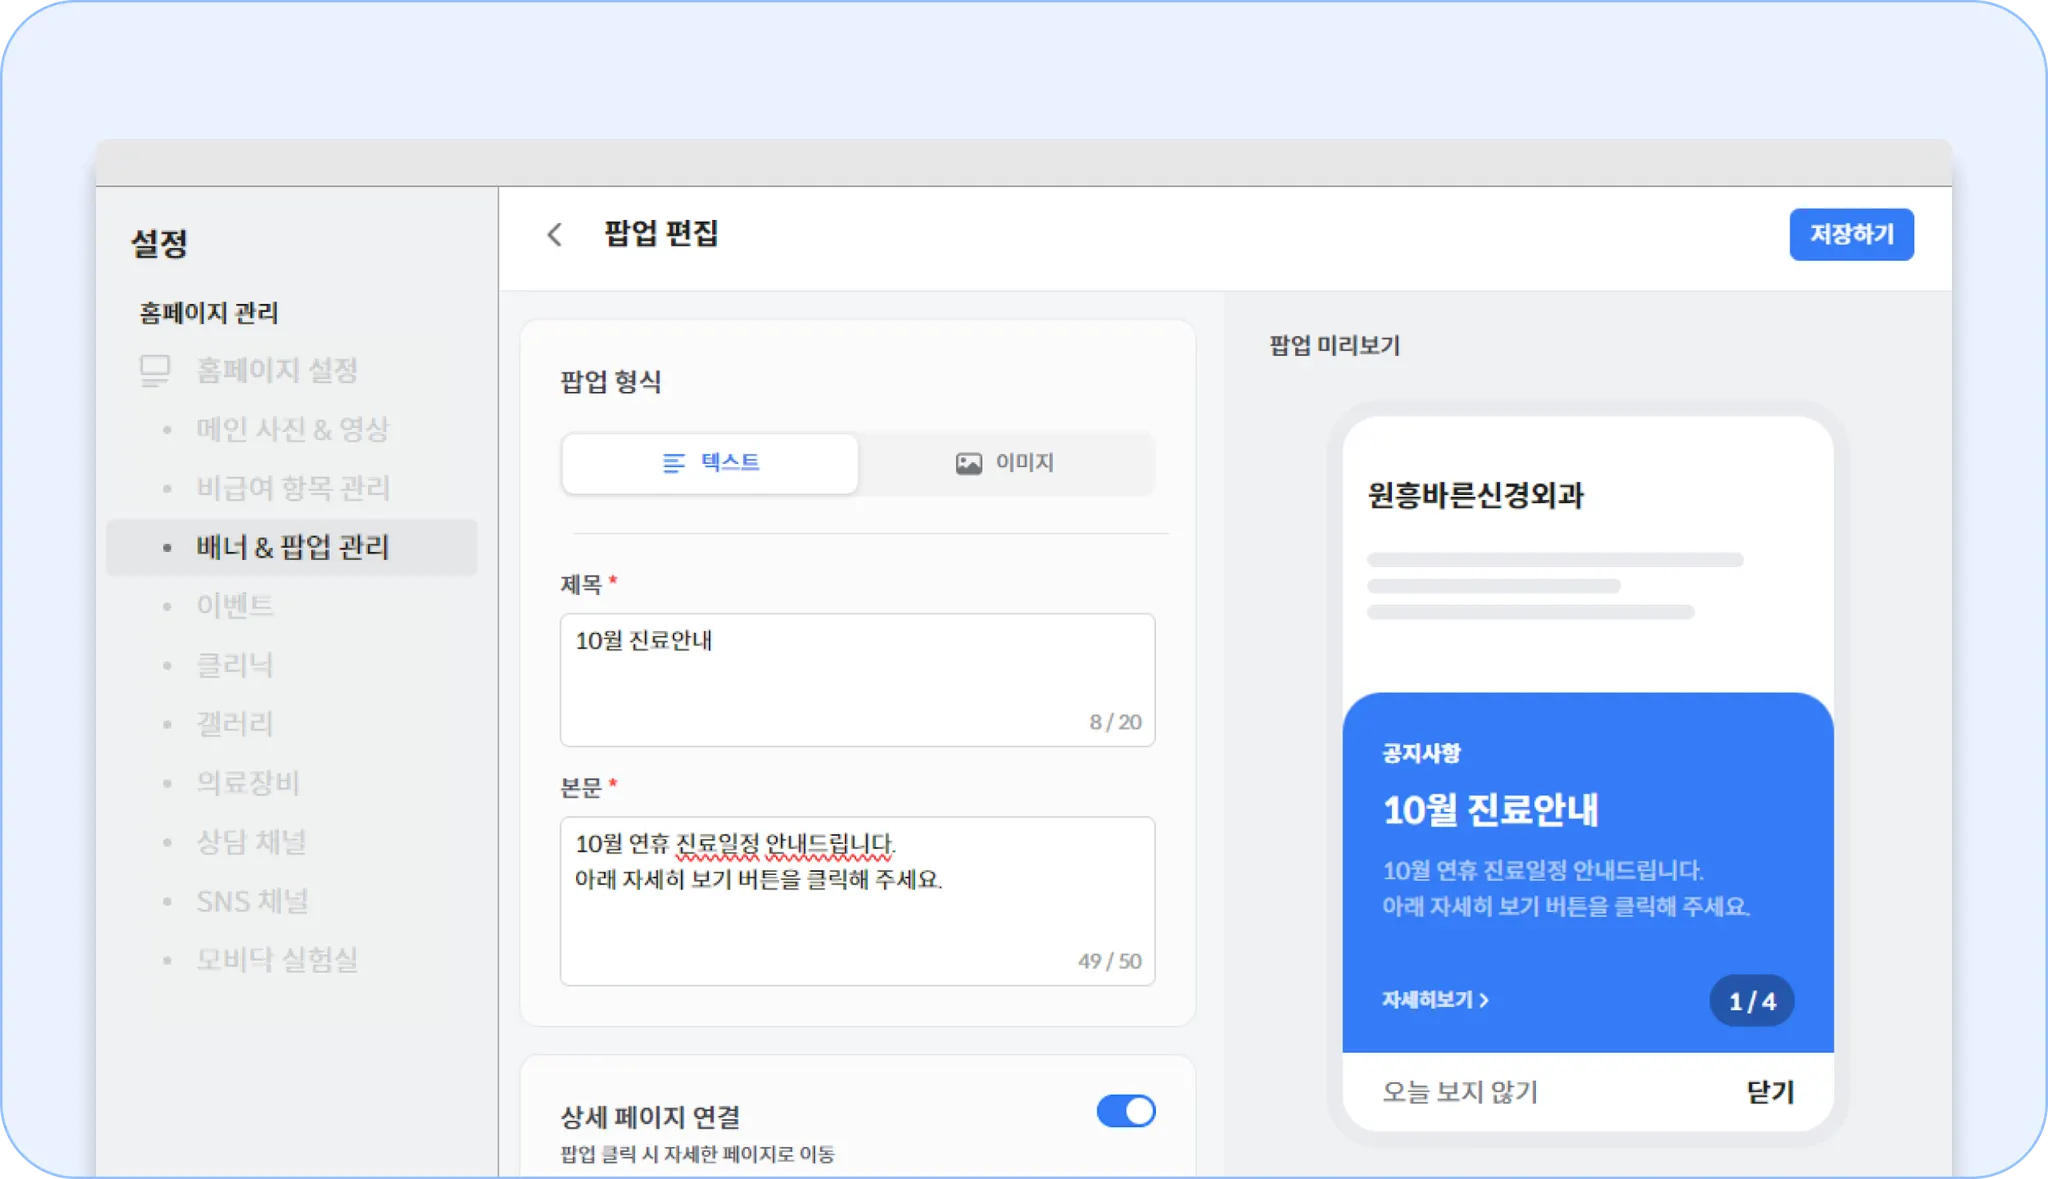2048x1179 pixels.
Task: Select 배너 & 팝업 관리 in sidebar
Action: click(x=292, y=547)
